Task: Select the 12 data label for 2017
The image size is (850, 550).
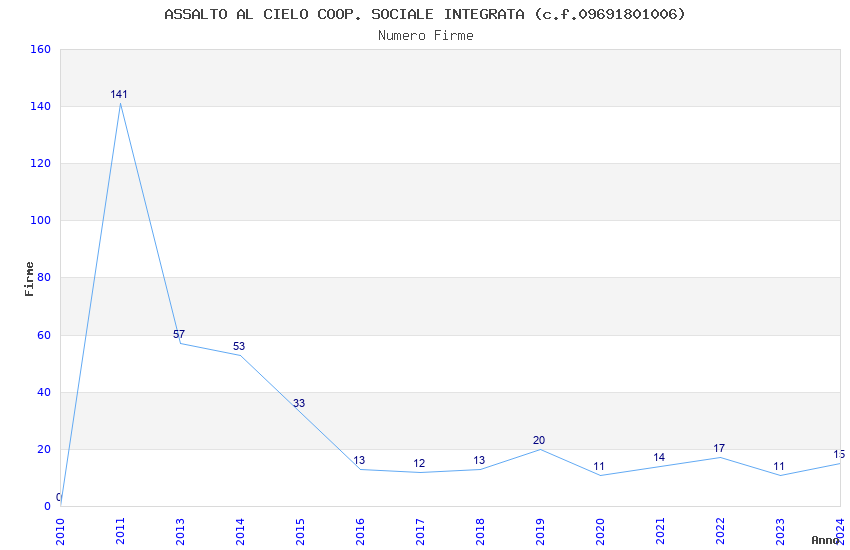Action: tap(419, 464)
